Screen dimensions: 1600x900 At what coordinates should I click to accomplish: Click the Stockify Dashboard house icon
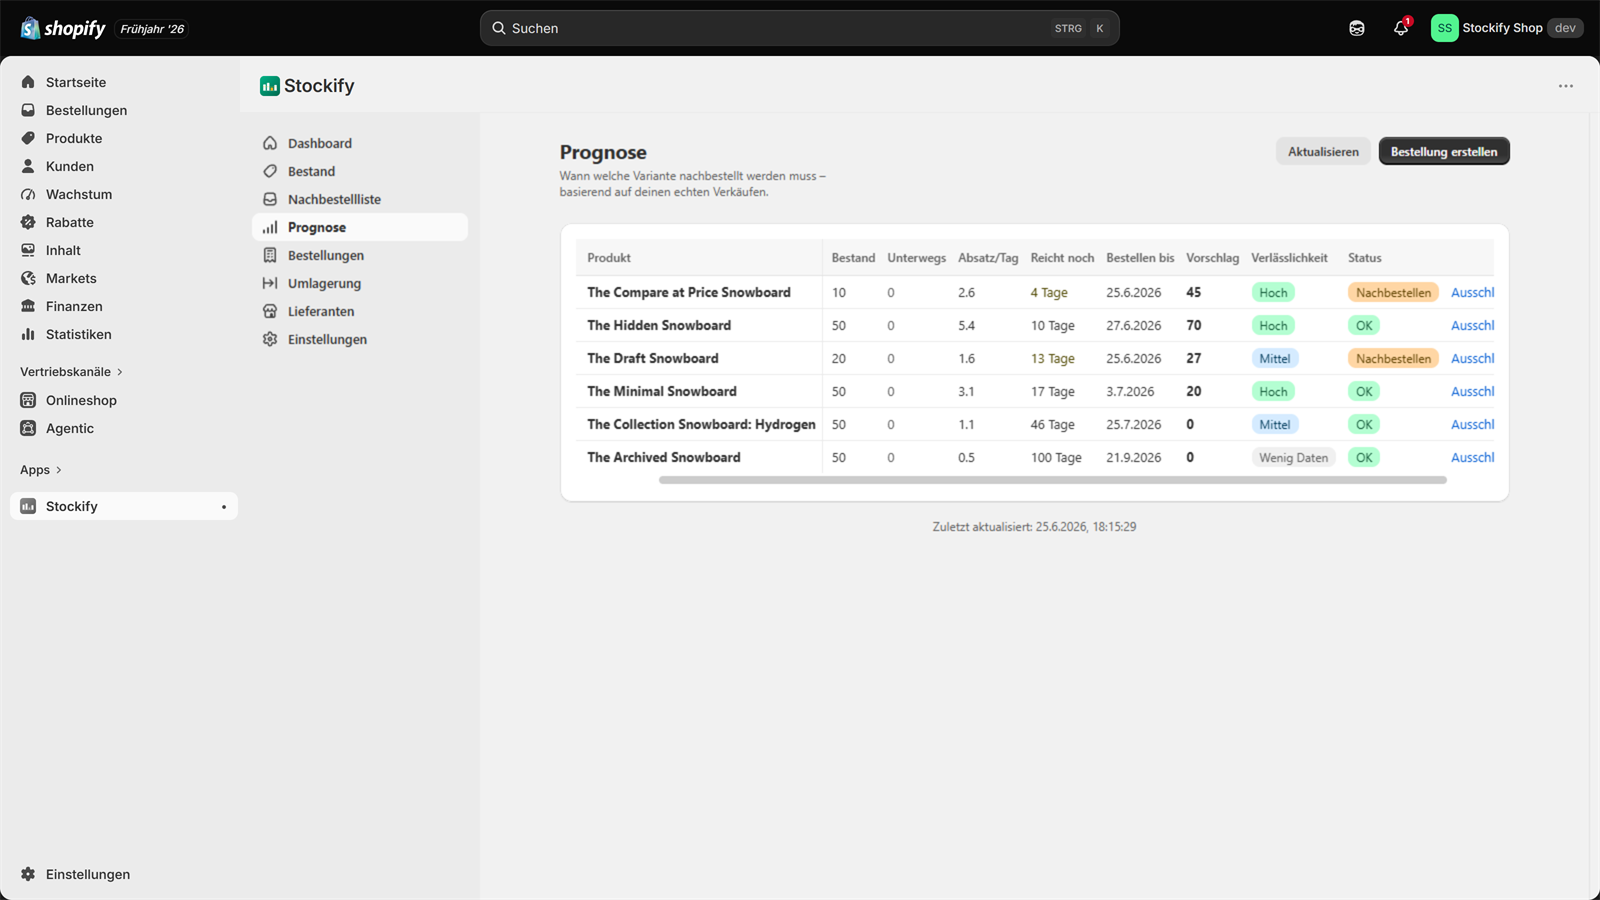pyautogui.click(x=270, y=143)
